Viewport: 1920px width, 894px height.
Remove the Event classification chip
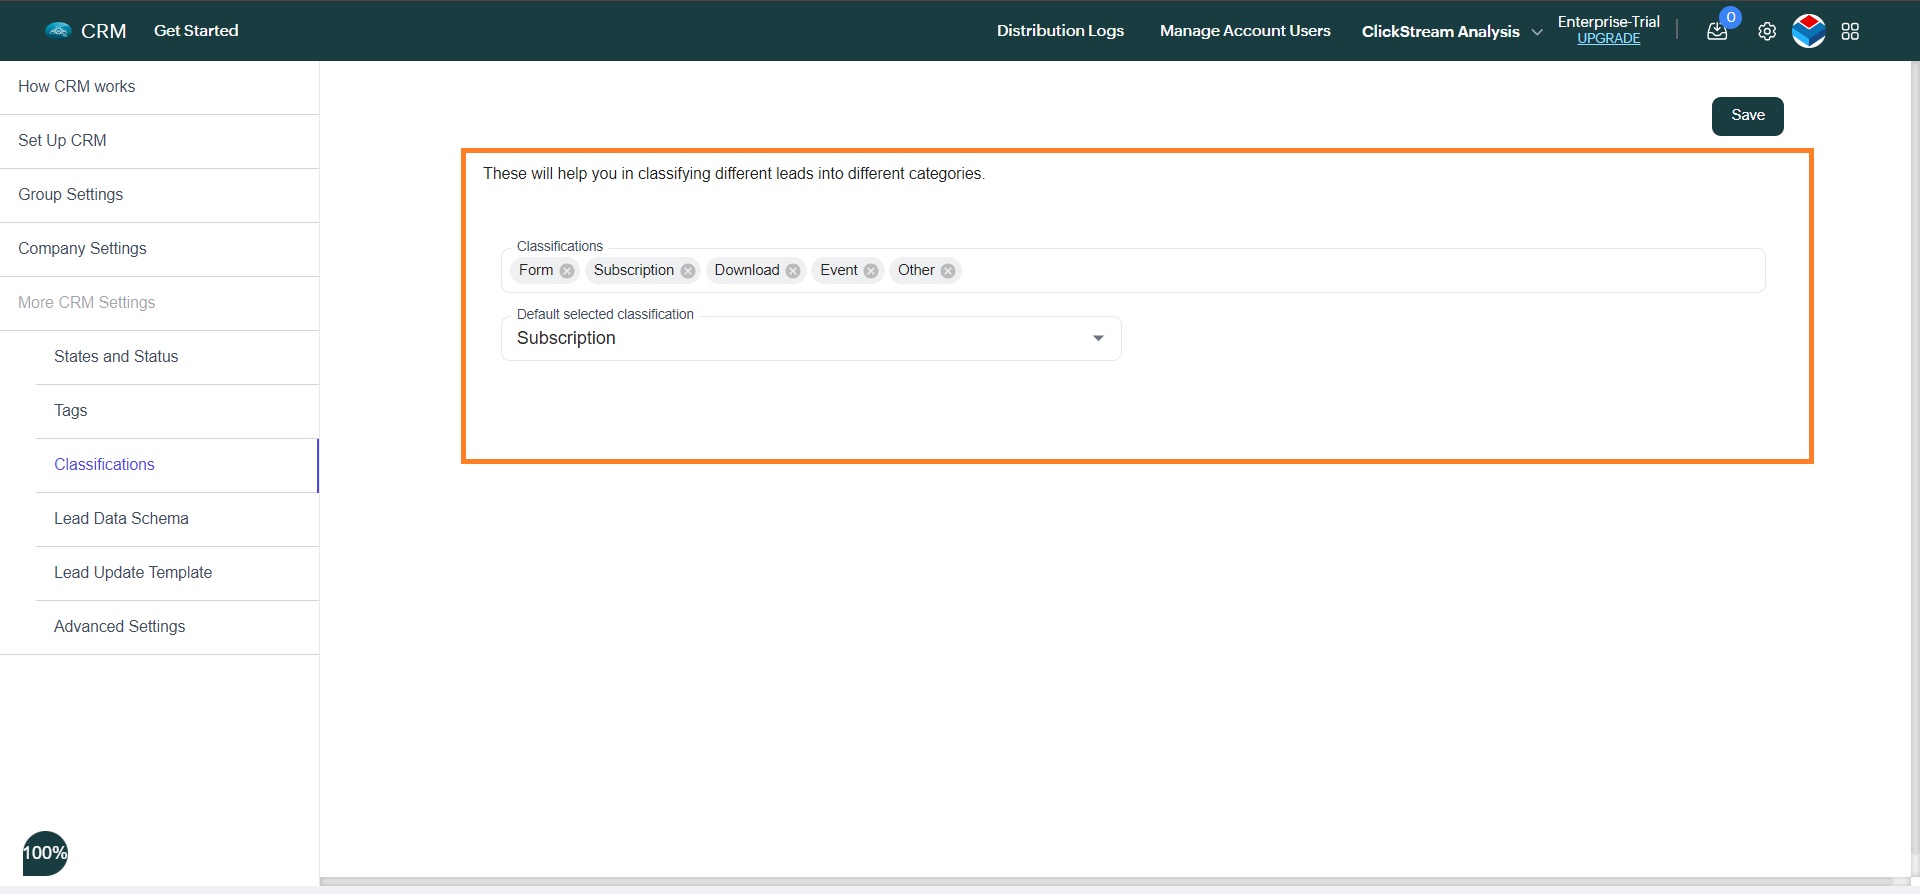pos(871,271)
